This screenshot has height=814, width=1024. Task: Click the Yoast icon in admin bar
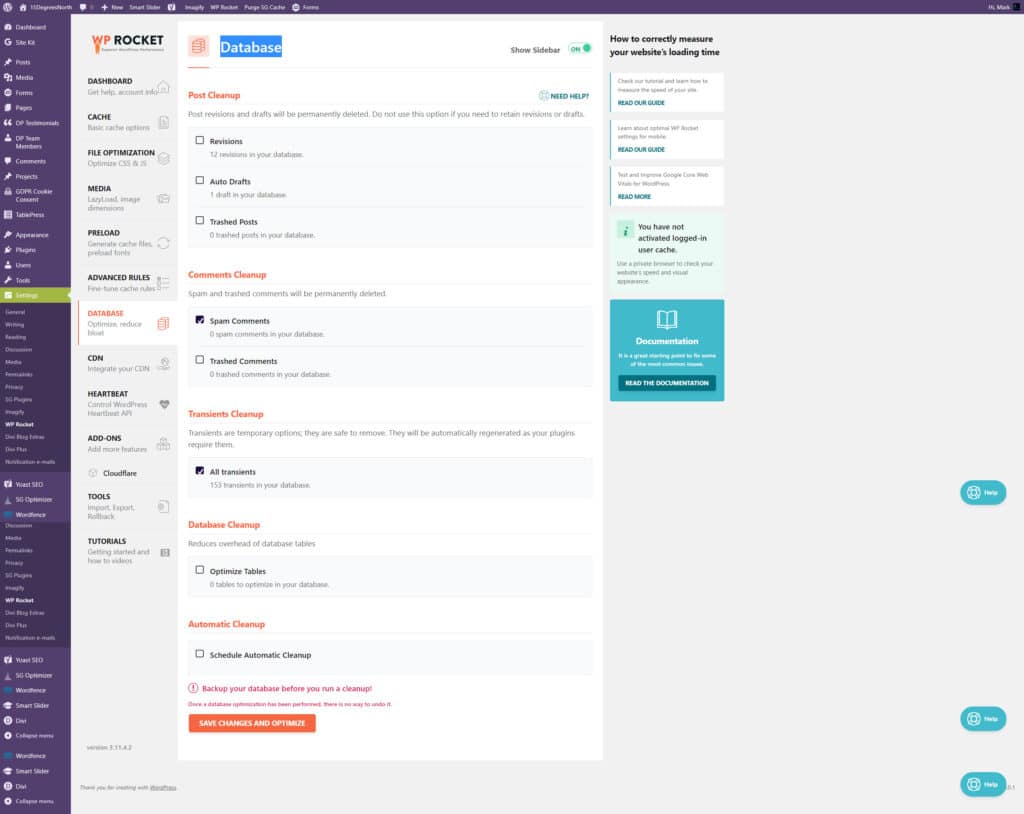click(x=172, y=7)
